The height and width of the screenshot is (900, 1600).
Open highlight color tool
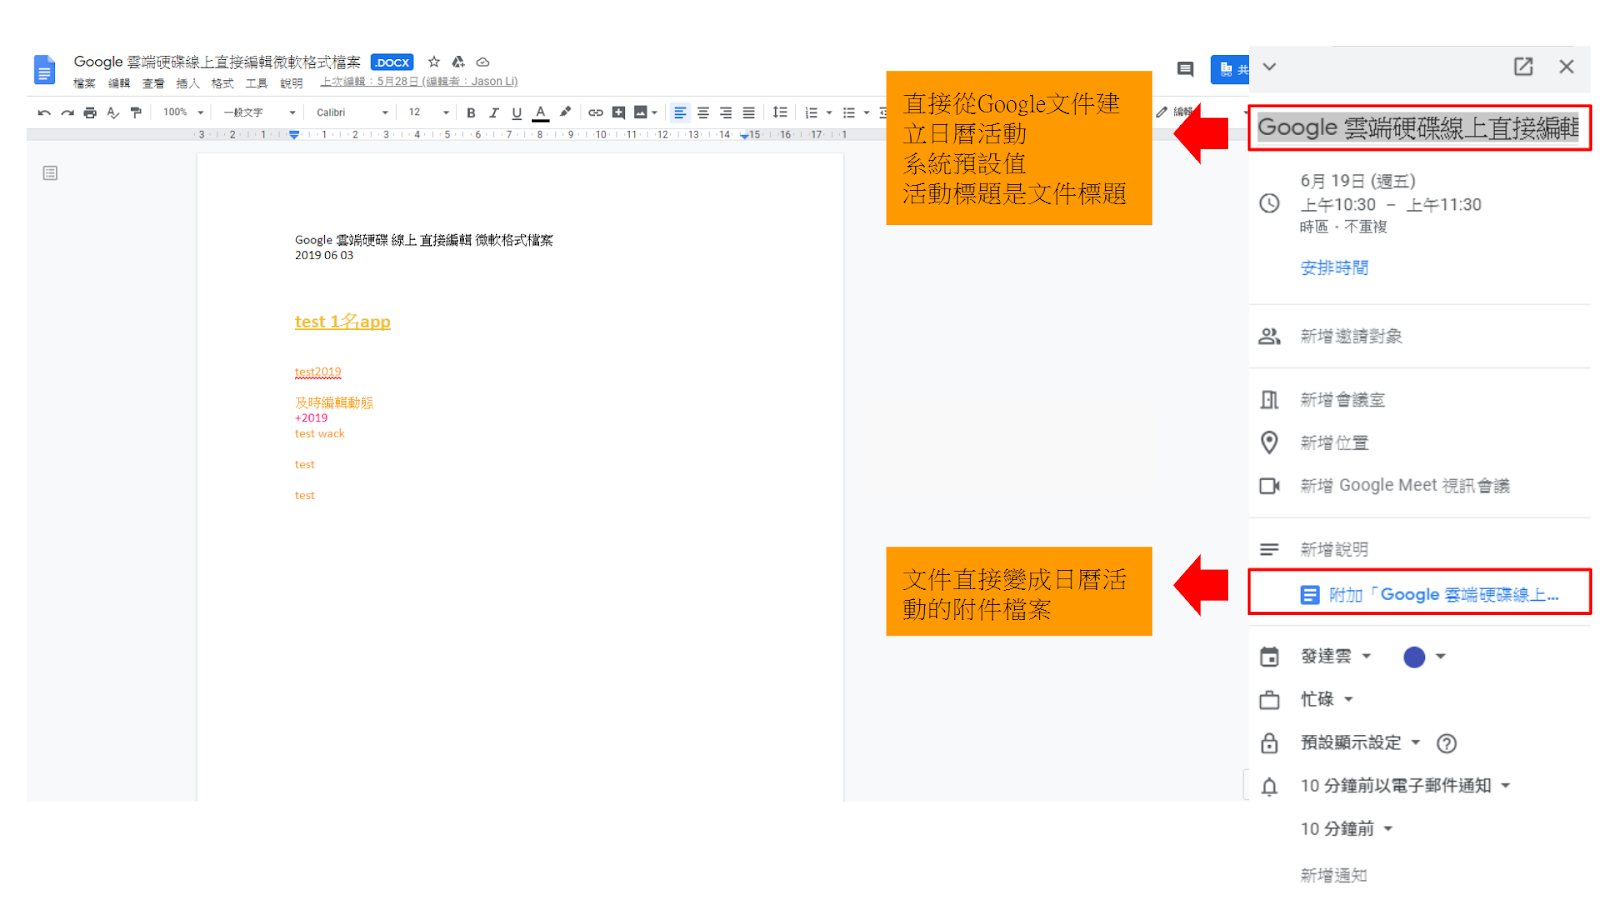(565, 113)
